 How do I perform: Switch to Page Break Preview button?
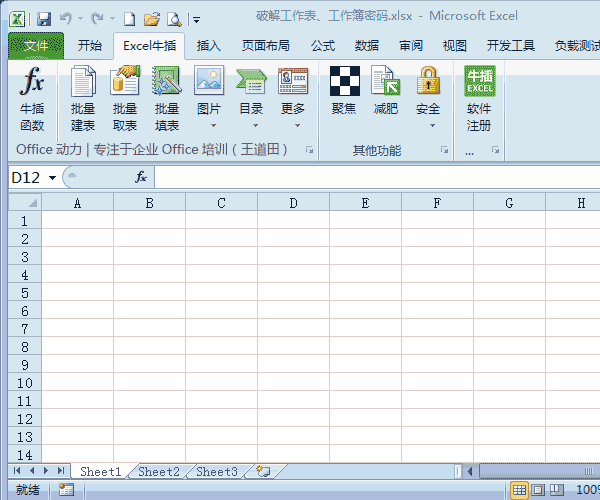tap(557, 490)
